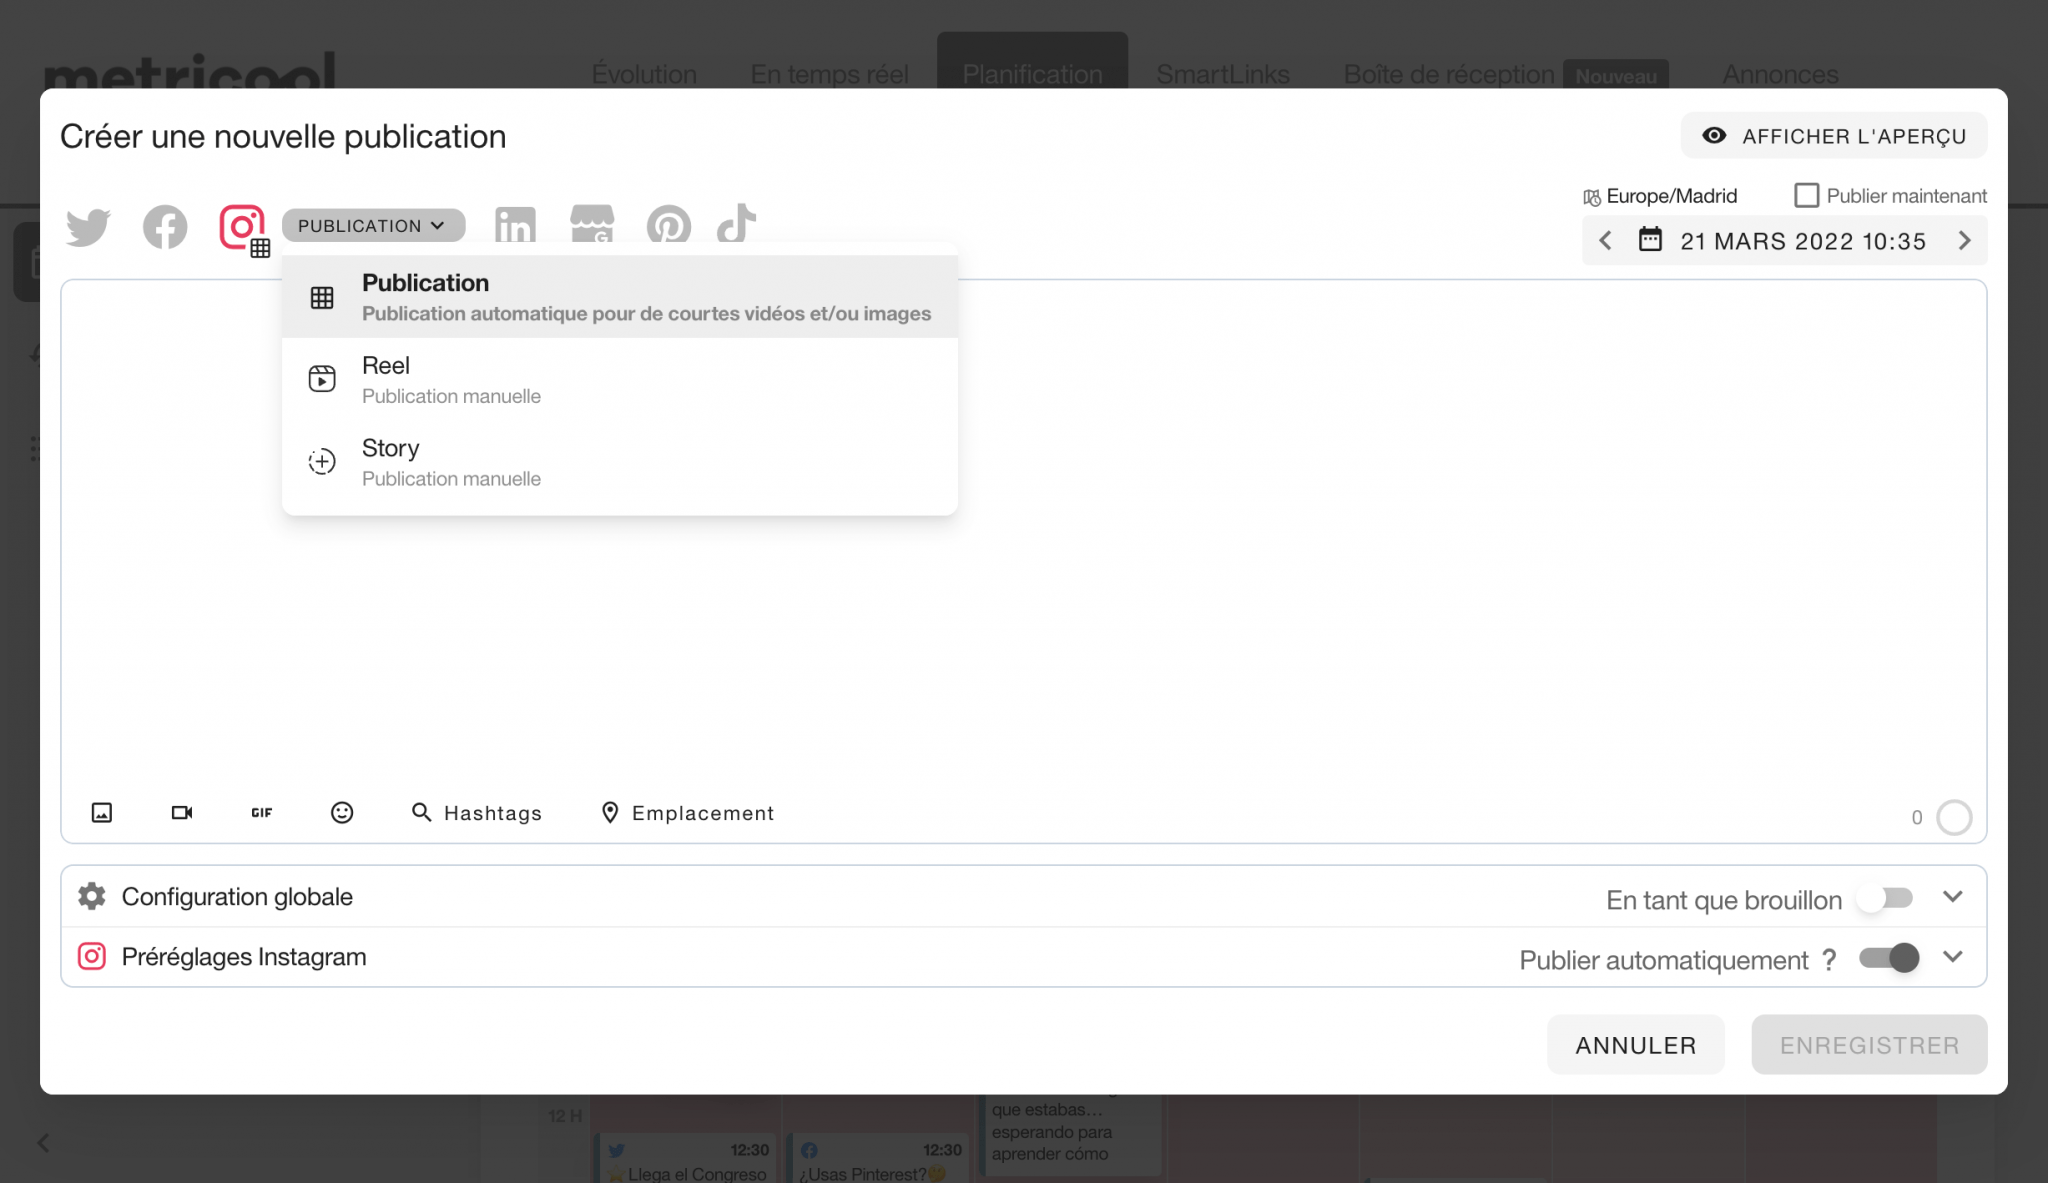The image size is (2048, 1183).
Task: Select the Facebook network icon
Action: click(165, 227)
